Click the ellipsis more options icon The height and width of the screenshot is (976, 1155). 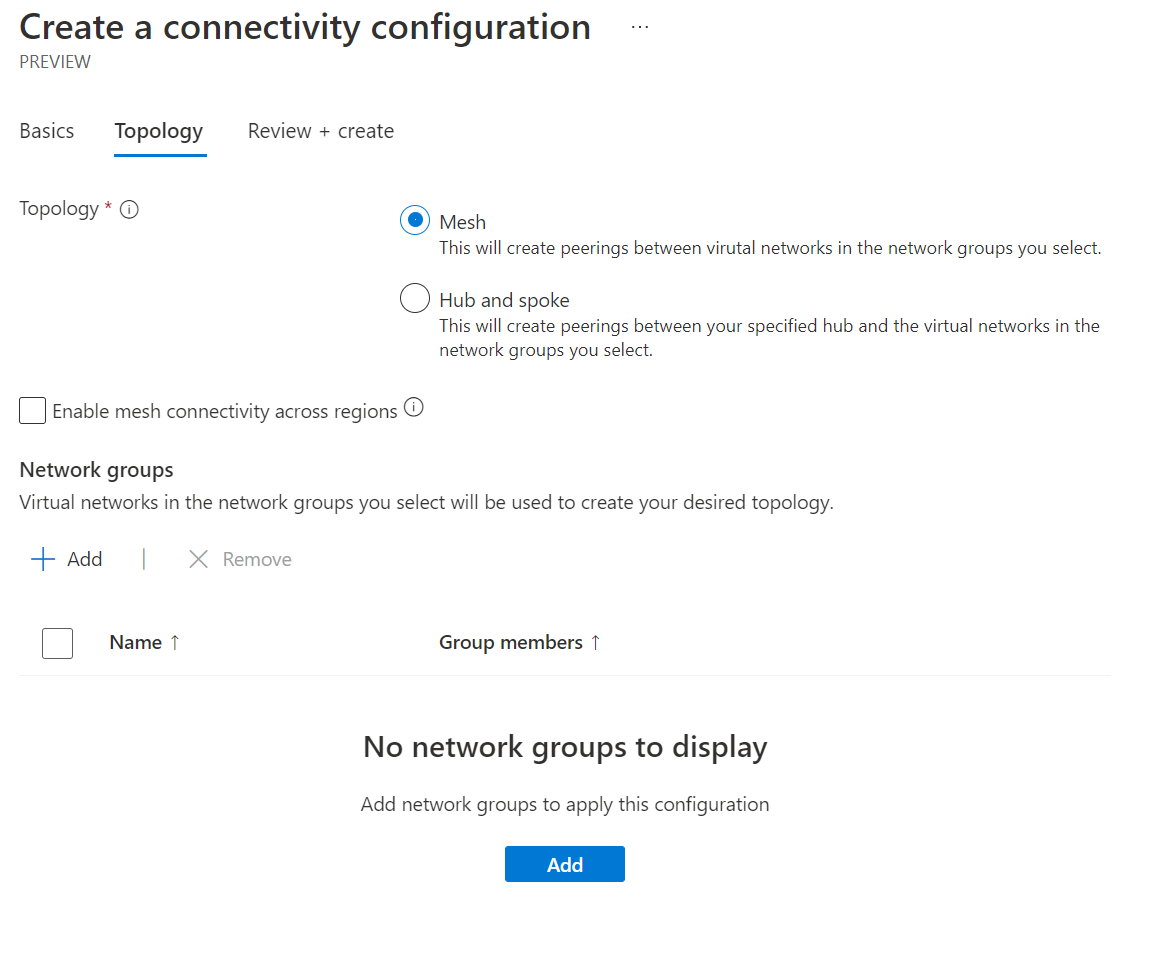click(640, 28)
